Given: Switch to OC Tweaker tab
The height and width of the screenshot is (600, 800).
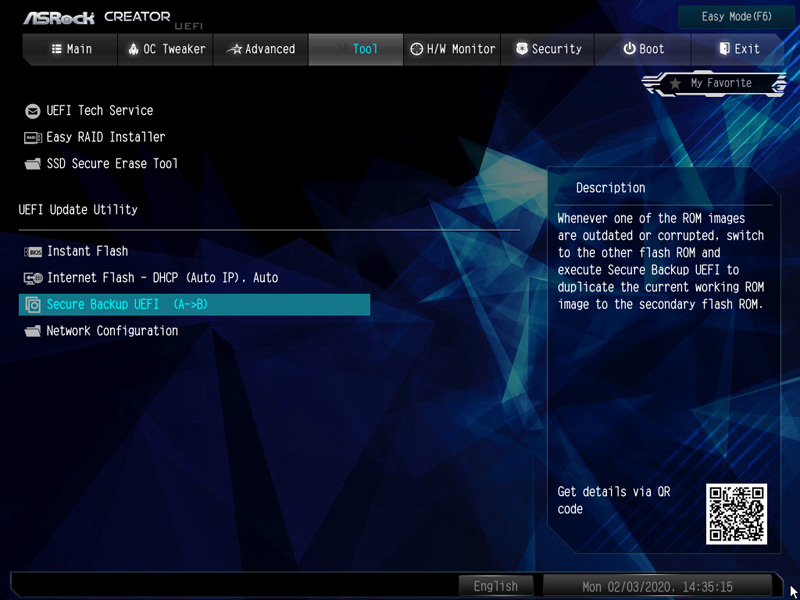Looking at the screenshot, I should pyautogui.click(x=166, y=49).
